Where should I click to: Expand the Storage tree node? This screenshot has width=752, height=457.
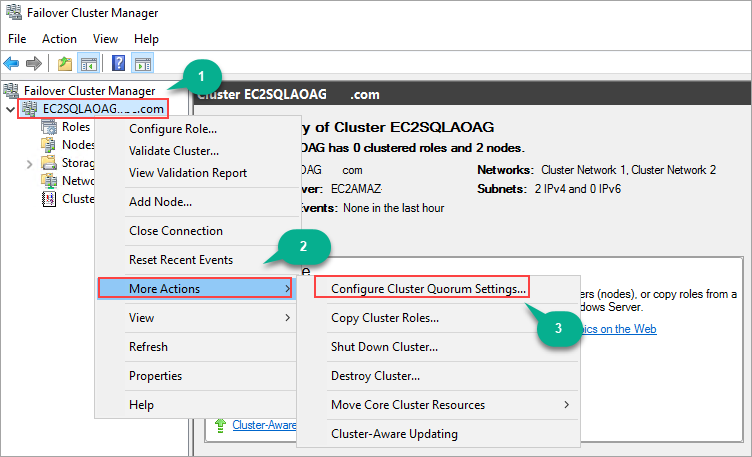point(30,164)
